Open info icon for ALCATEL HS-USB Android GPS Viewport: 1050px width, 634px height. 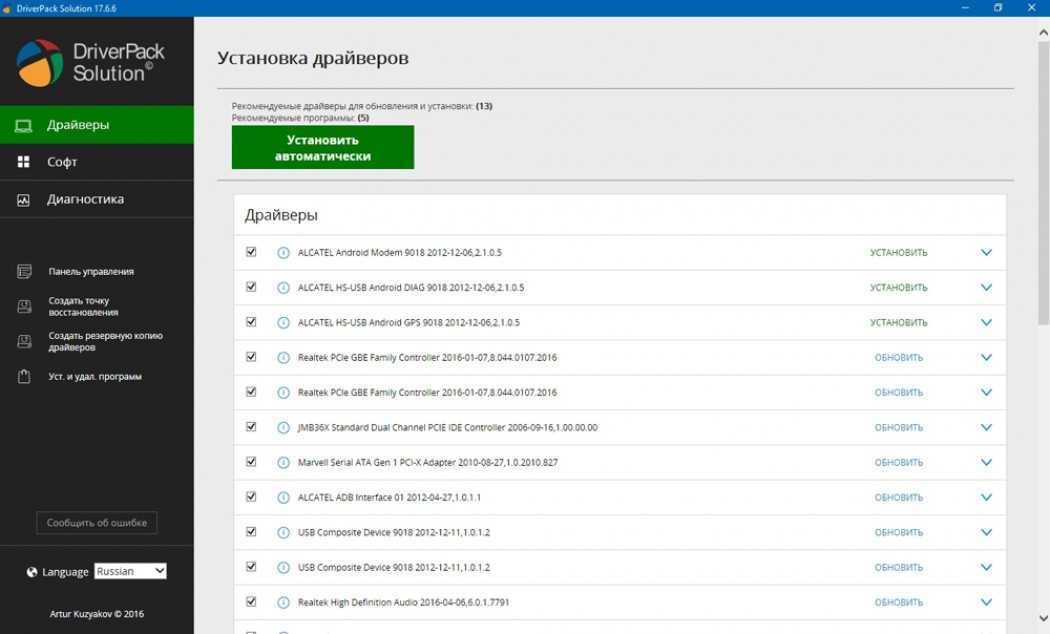pos(283,323)
